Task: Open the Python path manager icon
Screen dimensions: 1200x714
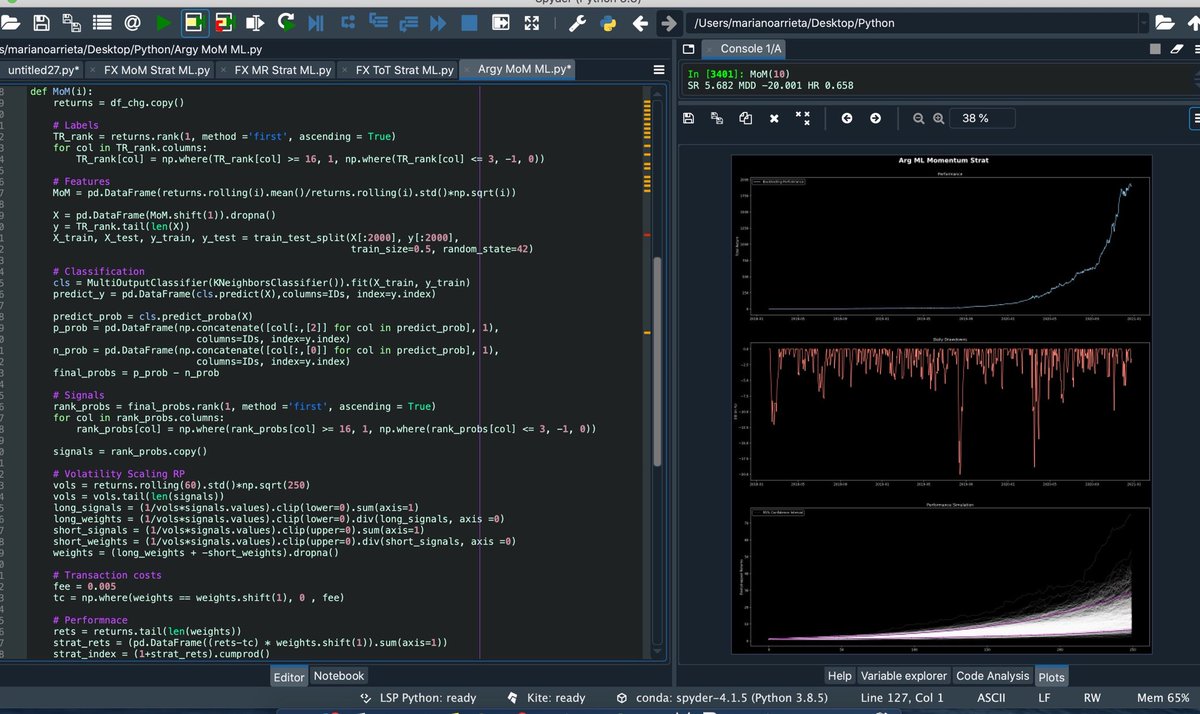Action: [x=607, y=22]
